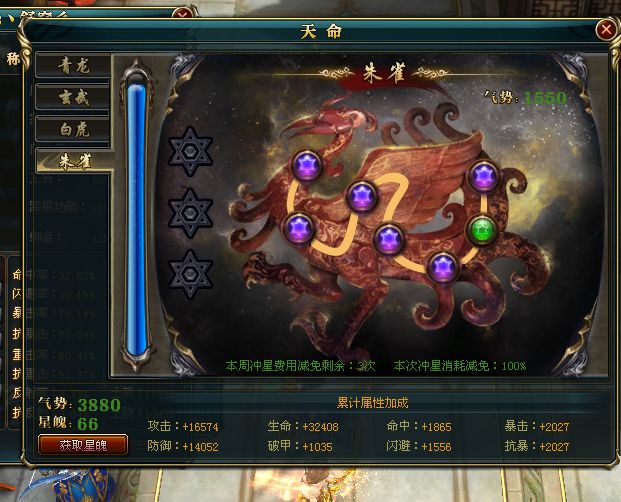Click the bottom hexagram star slot
The width and height of the screenshot is (621, 502).
[190, 274]
